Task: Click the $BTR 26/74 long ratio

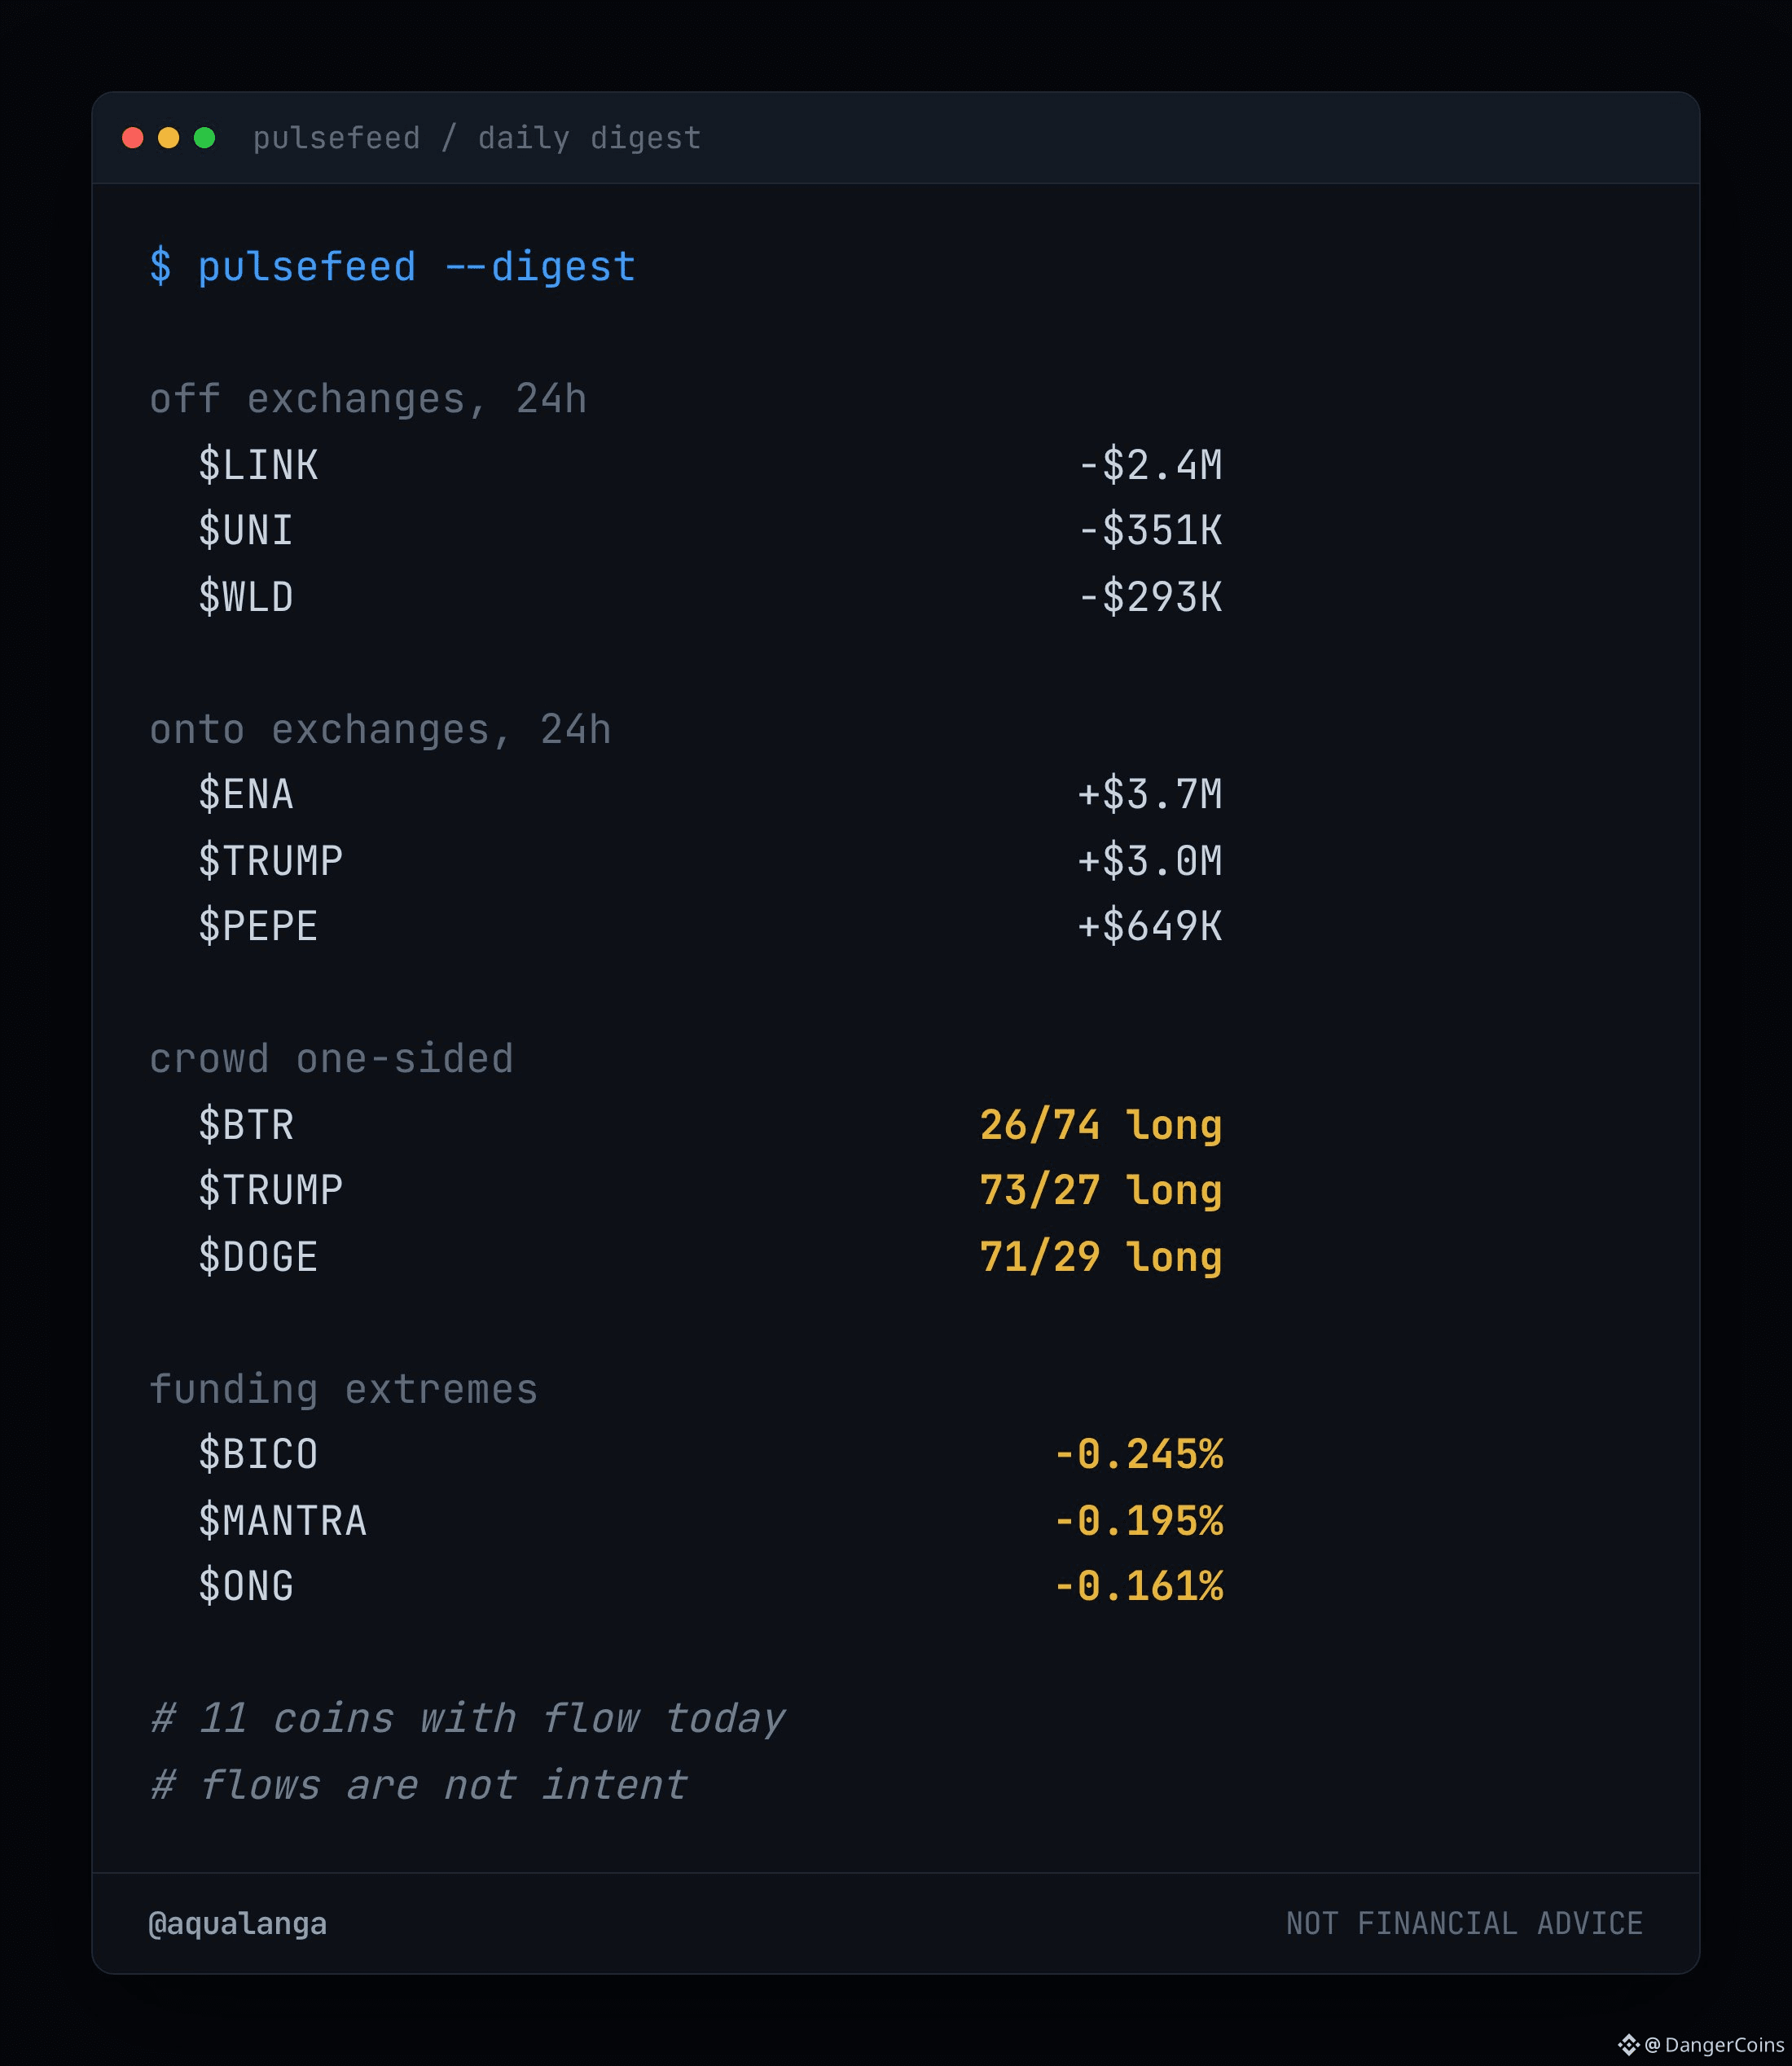Action: point(1101,1125)
